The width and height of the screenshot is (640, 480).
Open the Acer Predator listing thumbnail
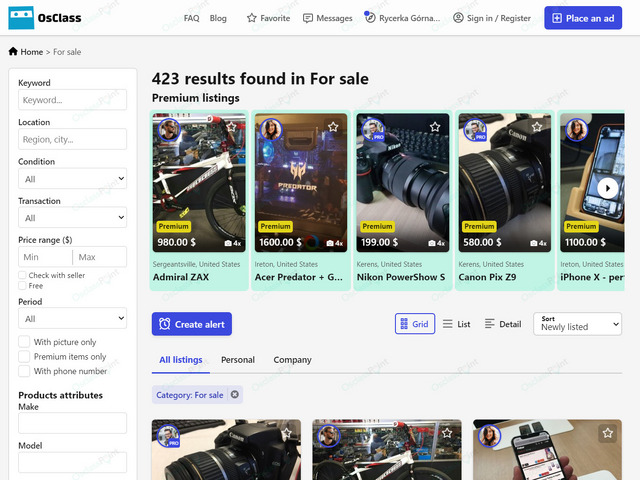point(301,182)
